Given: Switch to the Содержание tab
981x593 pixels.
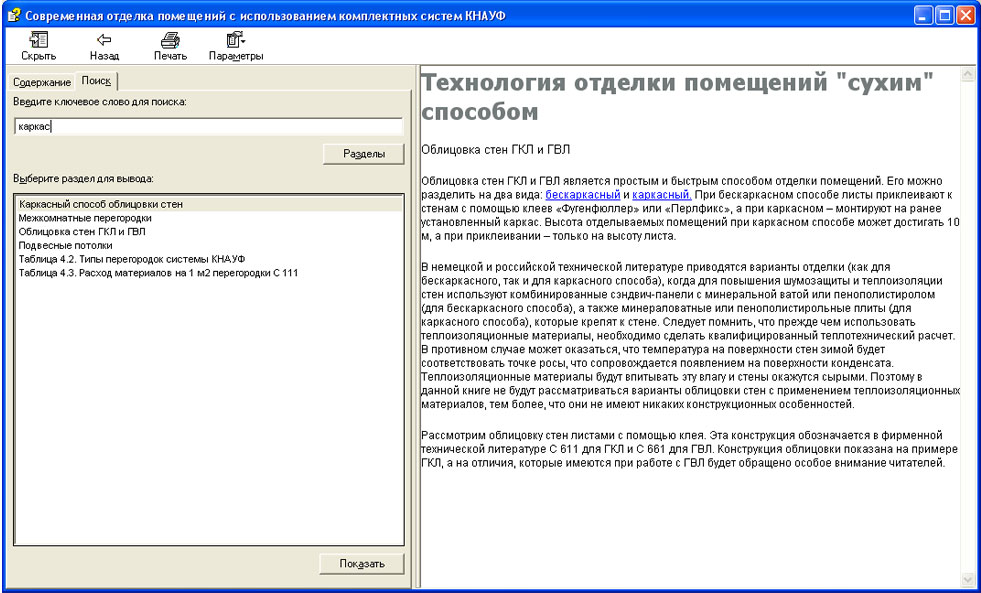Looking at the screenshot, I should (x=42, y=83).
